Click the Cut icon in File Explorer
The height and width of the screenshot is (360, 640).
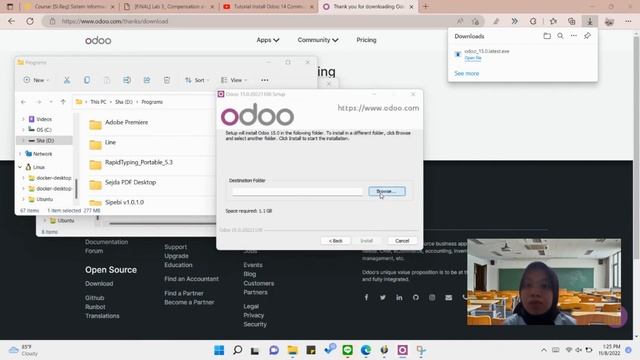67,80
